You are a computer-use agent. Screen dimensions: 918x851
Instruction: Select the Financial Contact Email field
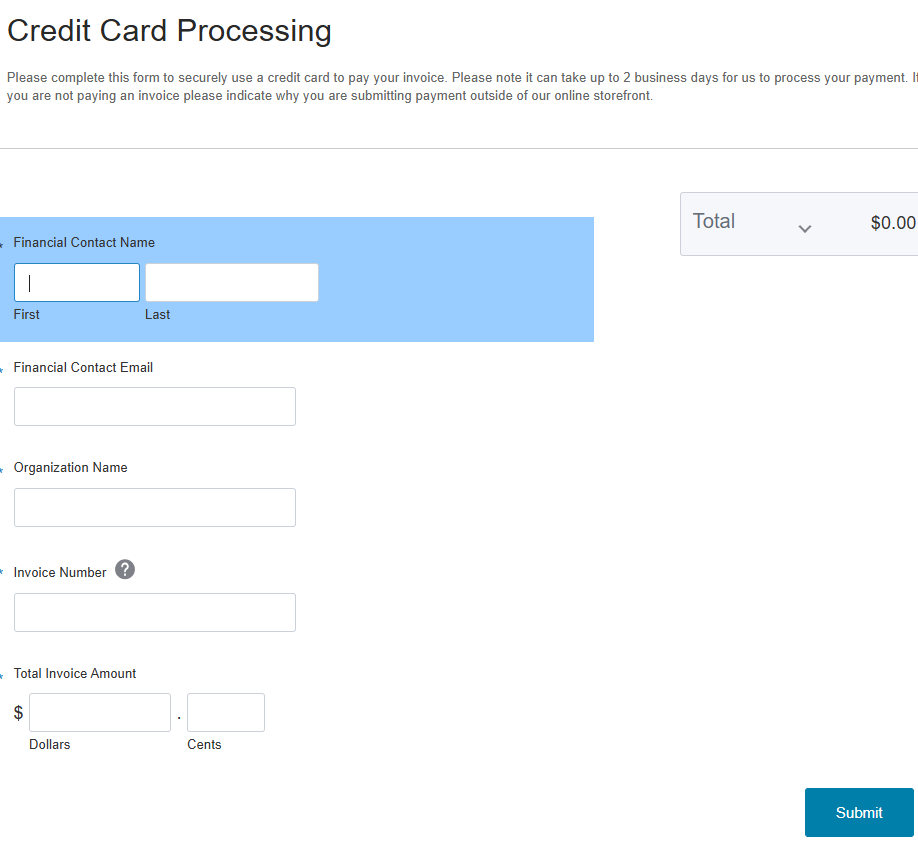(155, 406)
